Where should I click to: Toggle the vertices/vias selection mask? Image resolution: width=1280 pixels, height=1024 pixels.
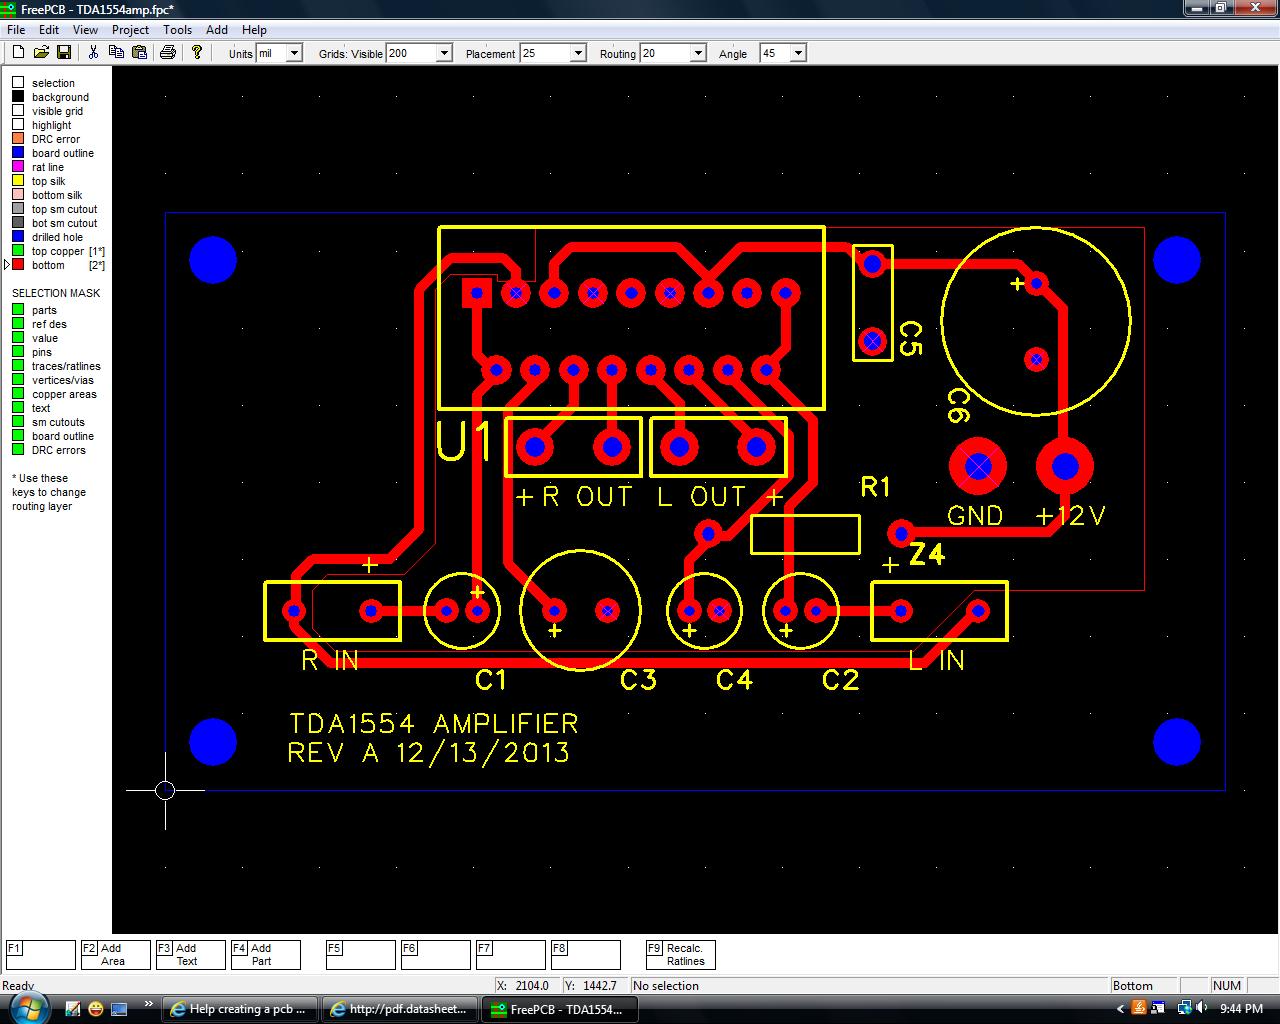[x=18, y=380]
